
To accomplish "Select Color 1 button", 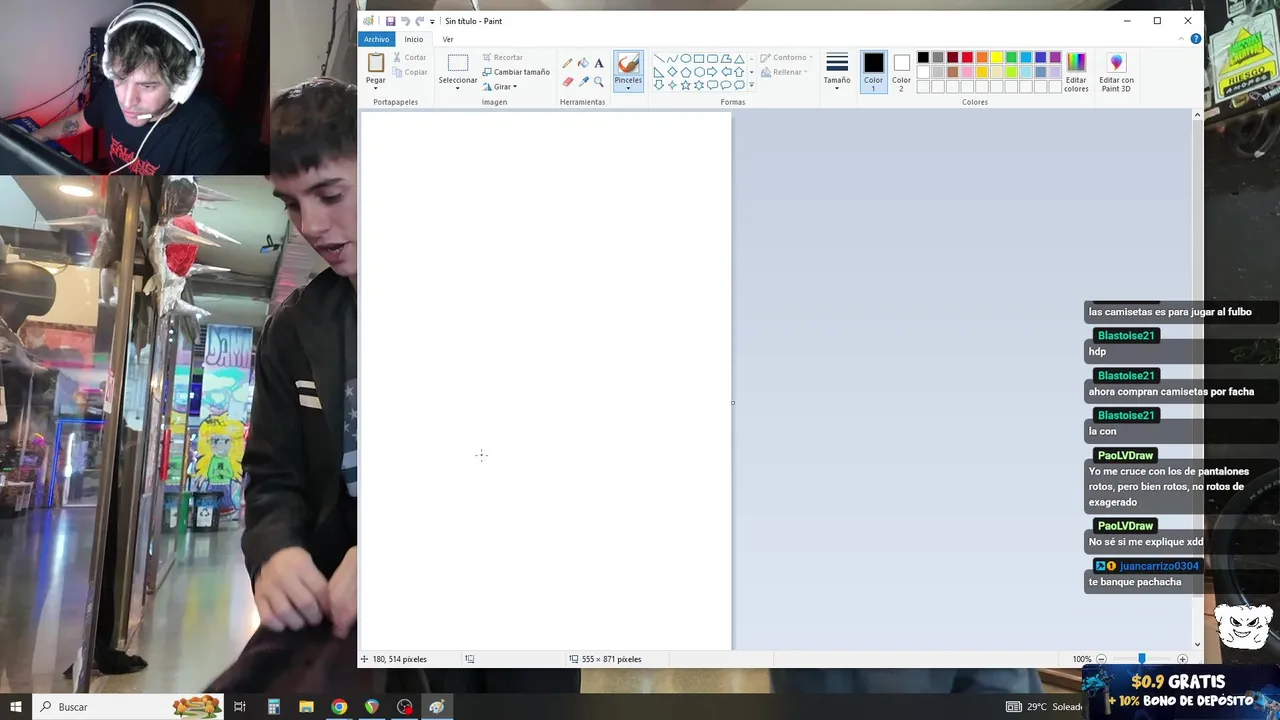I will pyautogui.click(x=874, y=72).
